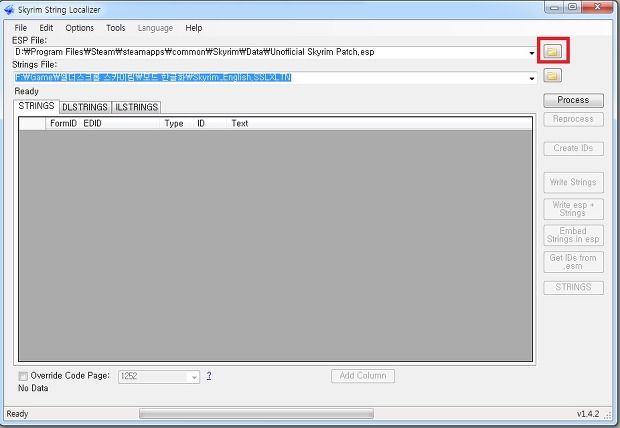Open the code page 1252 dropdown
This screenshot has width=620, height=428.
[194, 377]
